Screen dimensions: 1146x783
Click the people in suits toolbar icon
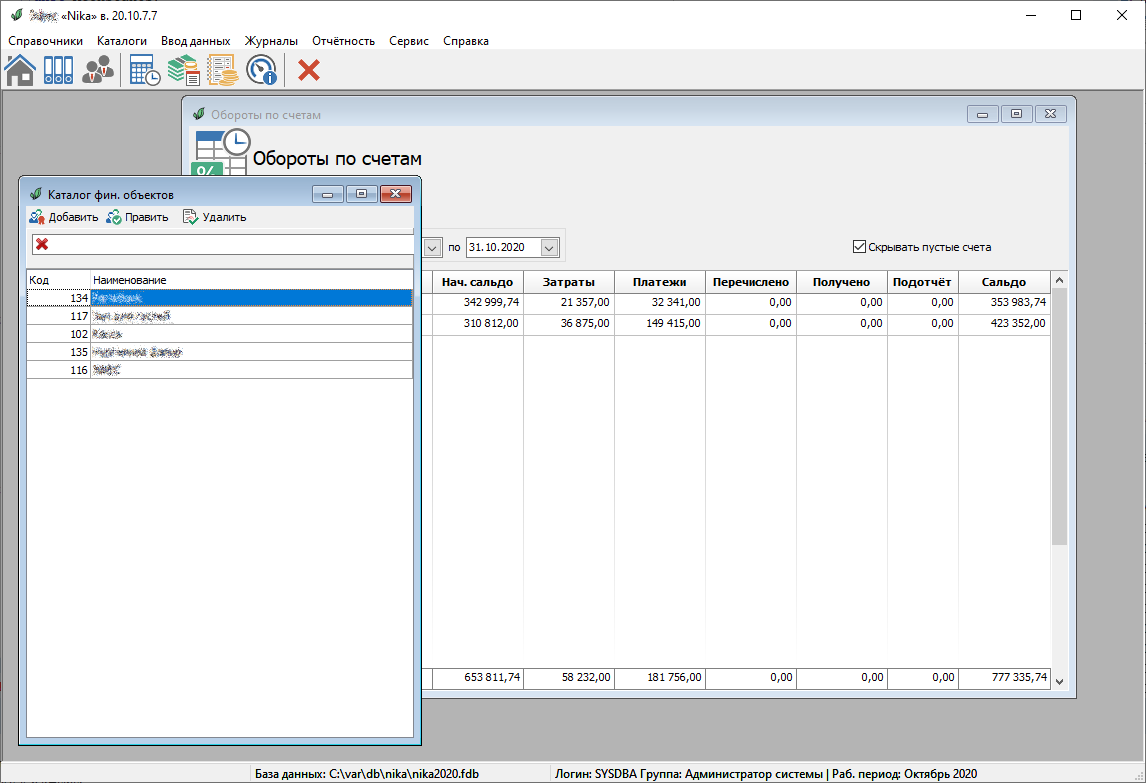pos(98,70)
